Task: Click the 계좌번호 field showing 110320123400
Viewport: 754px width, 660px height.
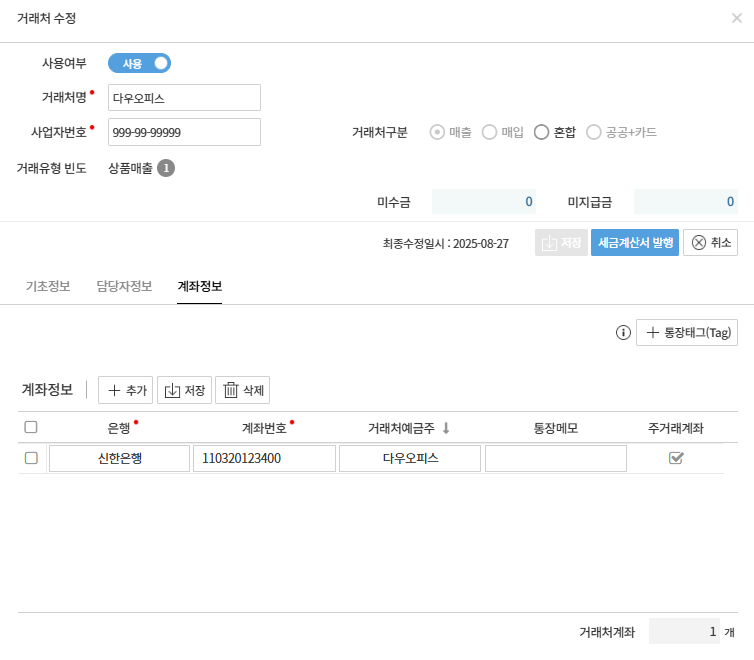Action: pyautogui.click(x=264, y=458)
